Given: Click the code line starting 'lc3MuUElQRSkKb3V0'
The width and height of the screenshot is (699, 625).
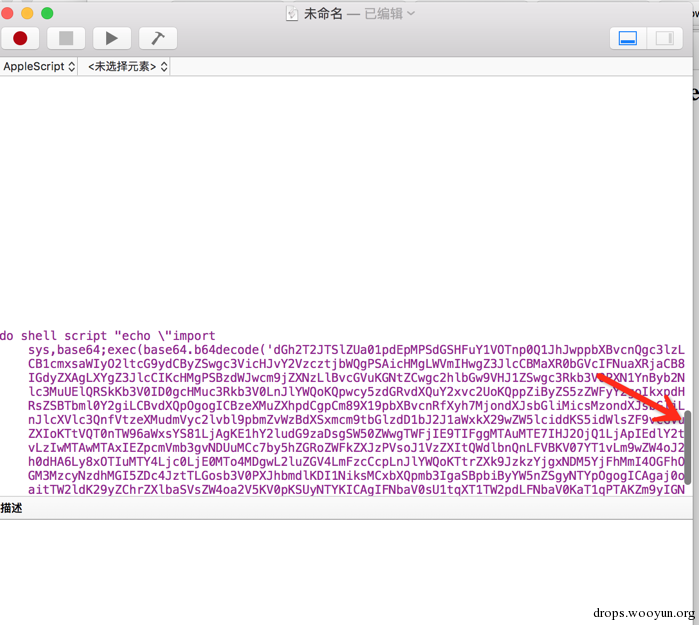Looking at the screenshot, I should pos(356,392).
